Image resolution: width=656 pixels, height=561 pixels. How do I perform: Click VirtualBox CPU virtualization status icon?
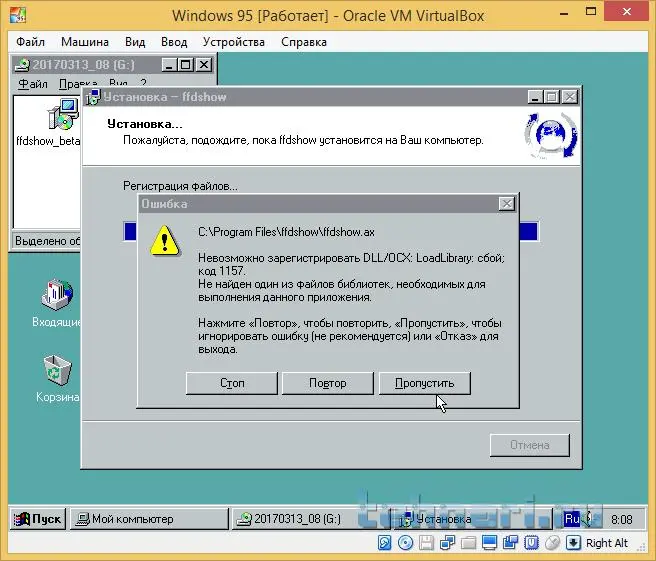pyautogui.click(x=531, y=543)
